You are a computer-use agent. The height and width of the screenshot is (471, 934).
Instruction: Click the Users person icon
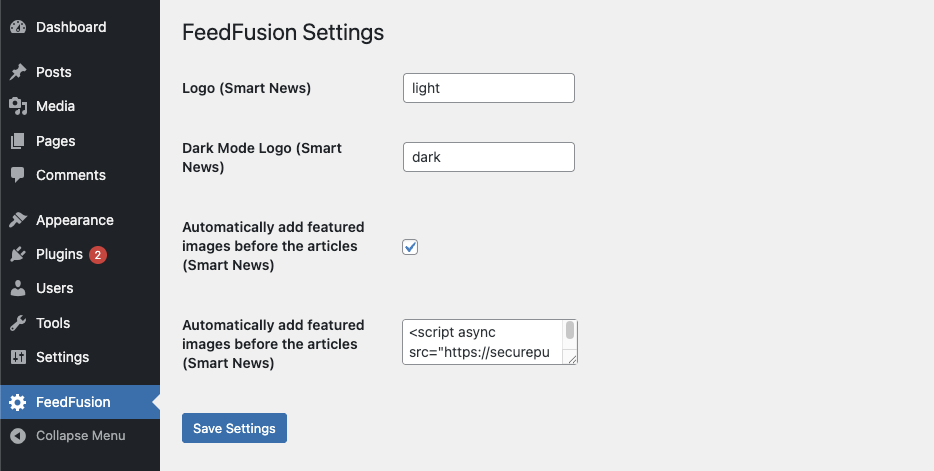(x=18, y=288)
